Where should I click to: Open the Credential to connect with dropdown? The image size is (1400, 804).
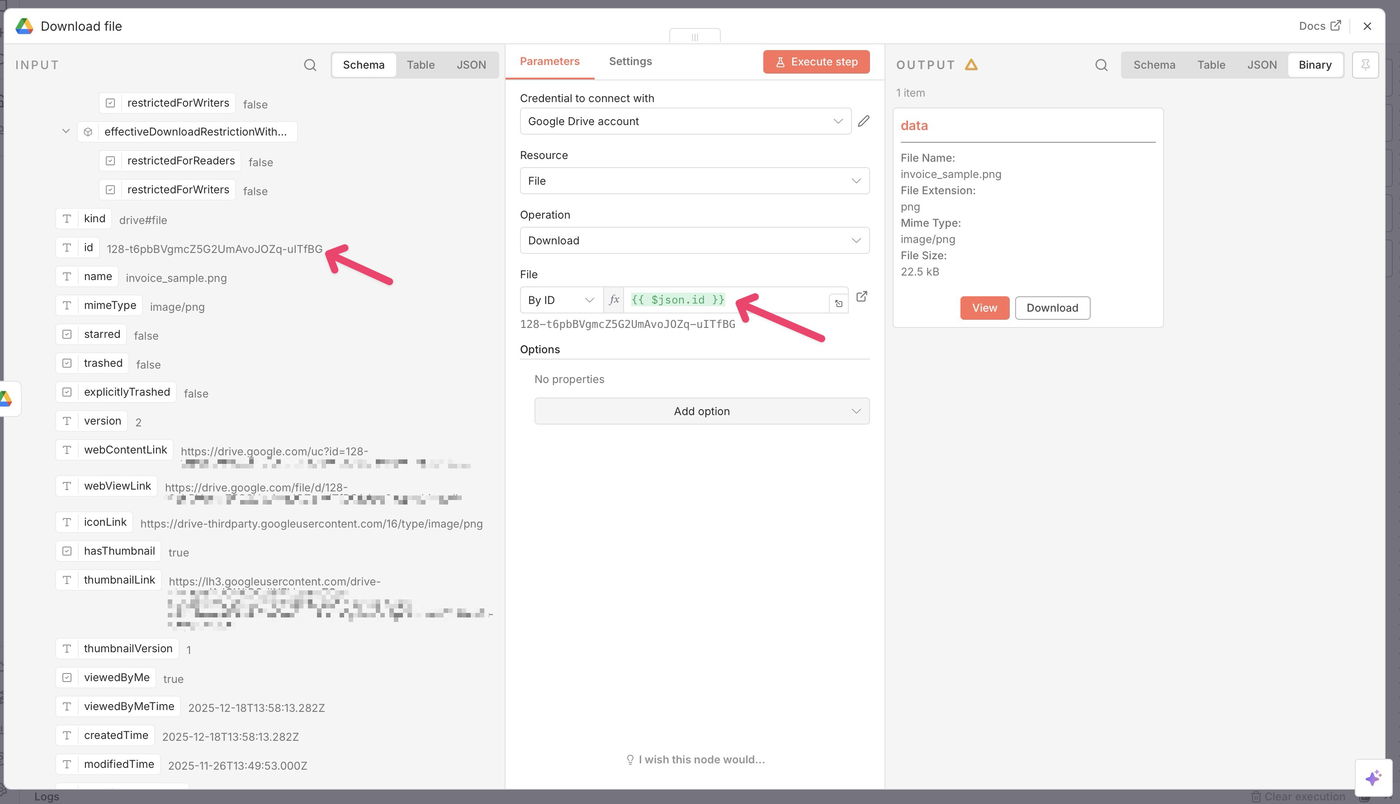[686, 121]
